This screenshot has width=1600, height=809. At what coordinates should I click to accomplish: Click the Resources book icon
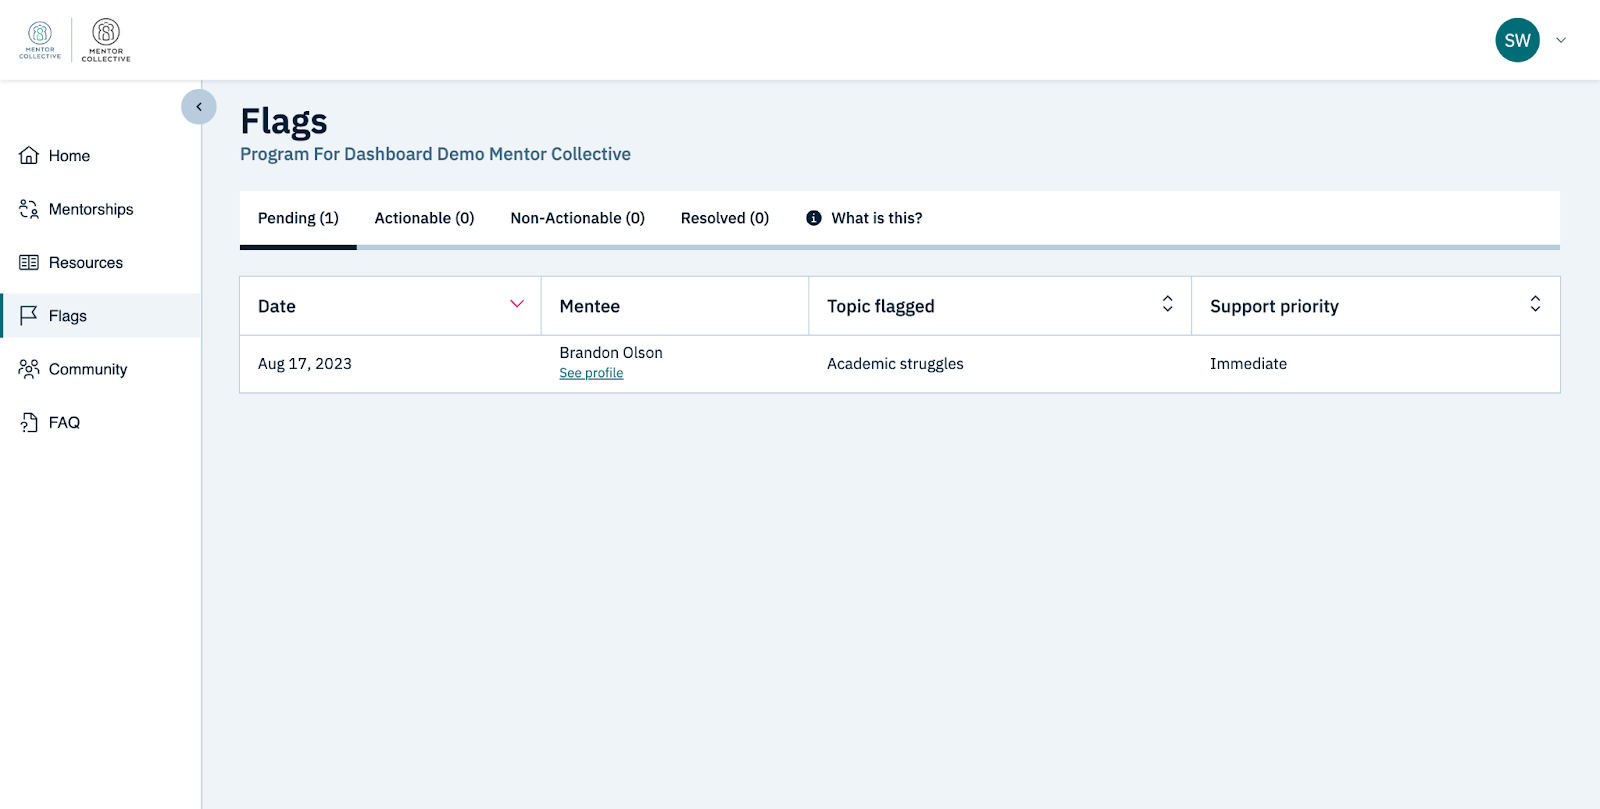tap(29, 262)
